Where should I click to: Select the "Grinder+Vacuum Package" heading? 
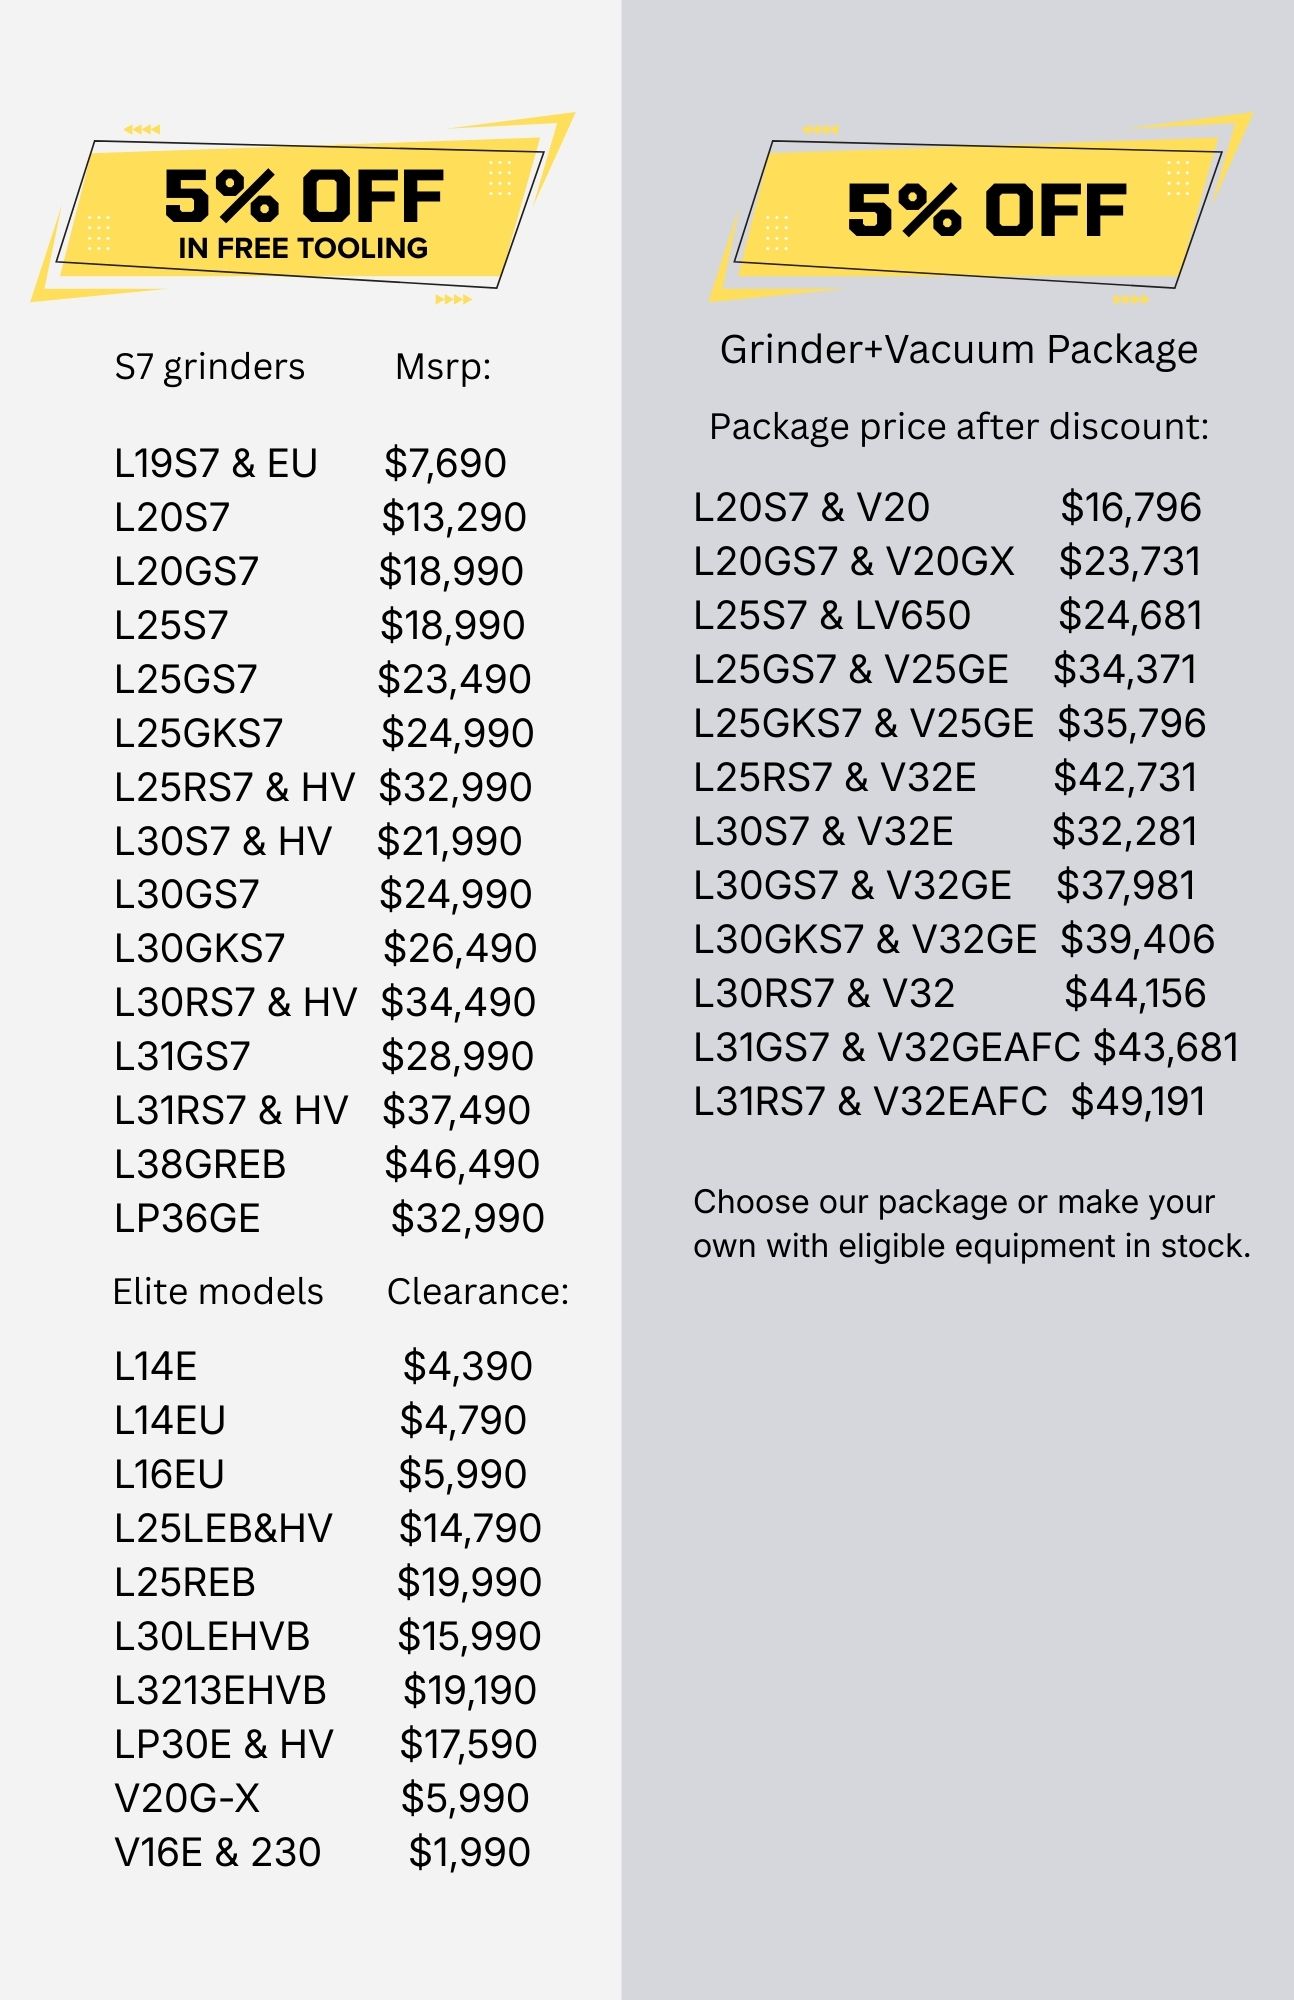coord(958,350)
